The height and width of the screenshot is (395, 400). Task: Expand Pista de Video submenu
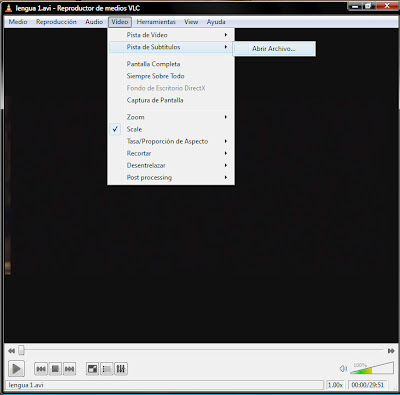coord(171,35)
